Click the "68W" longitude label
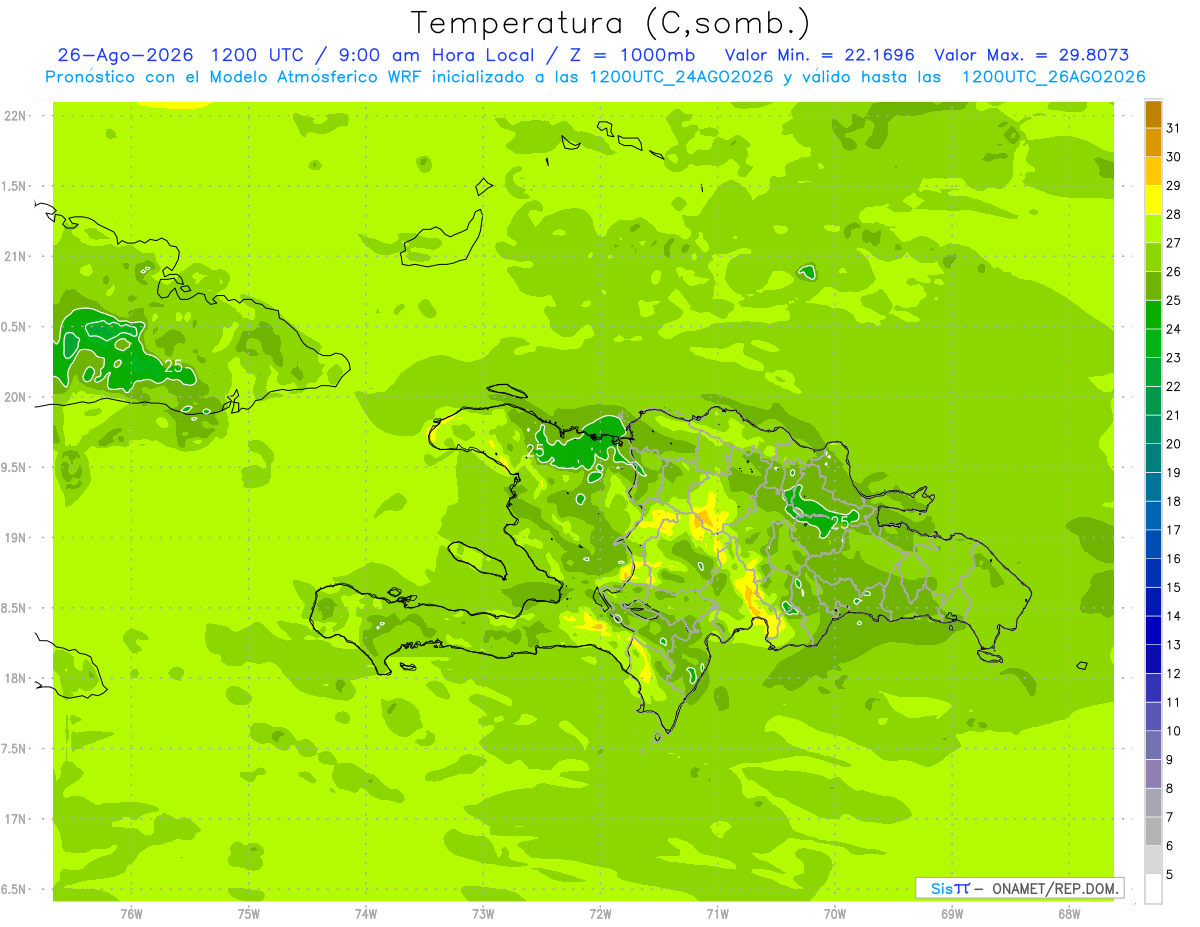This screenshot has width=1200, height=927. pyautogui.click(x=1069, y=915)
